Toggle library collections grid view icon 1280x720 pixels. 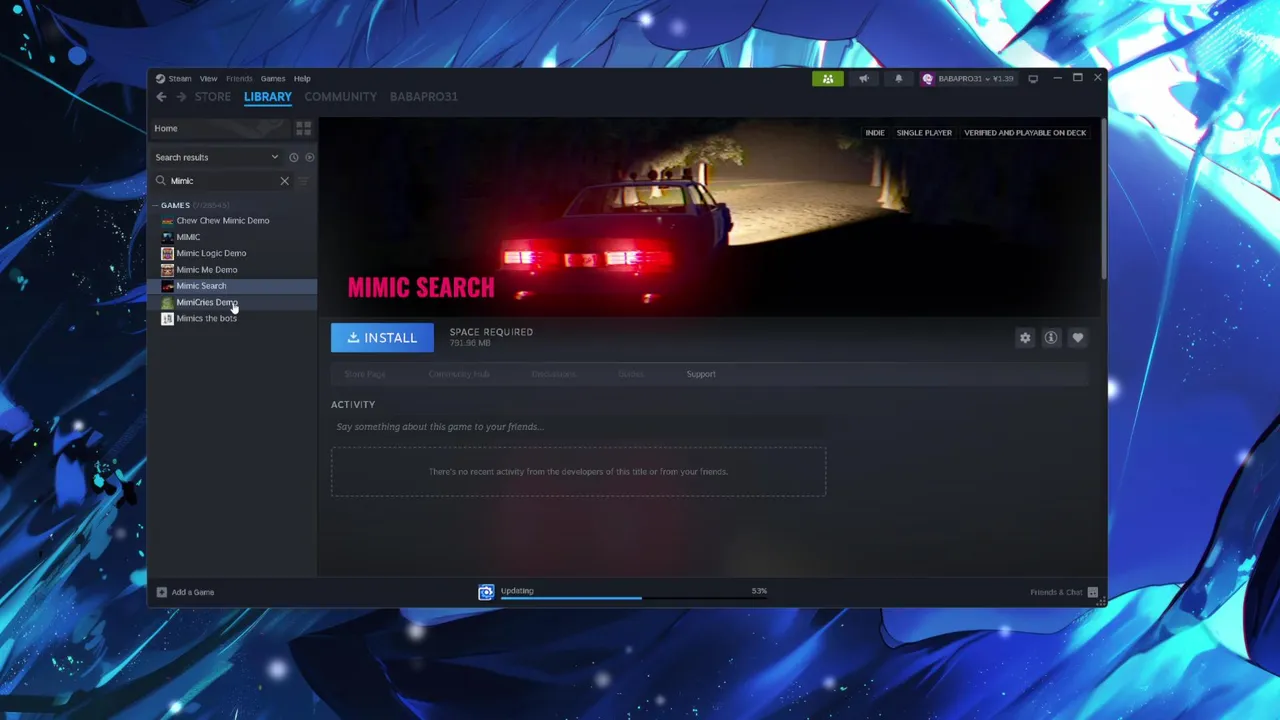tap(303, 128)
